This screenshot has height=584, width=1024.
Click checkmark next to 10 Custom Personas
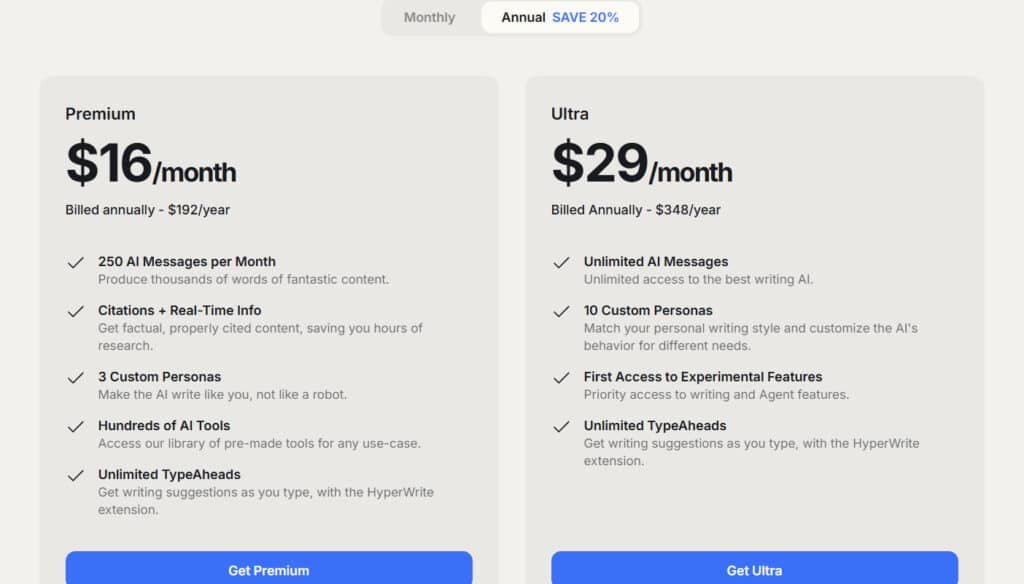(561, 312)
